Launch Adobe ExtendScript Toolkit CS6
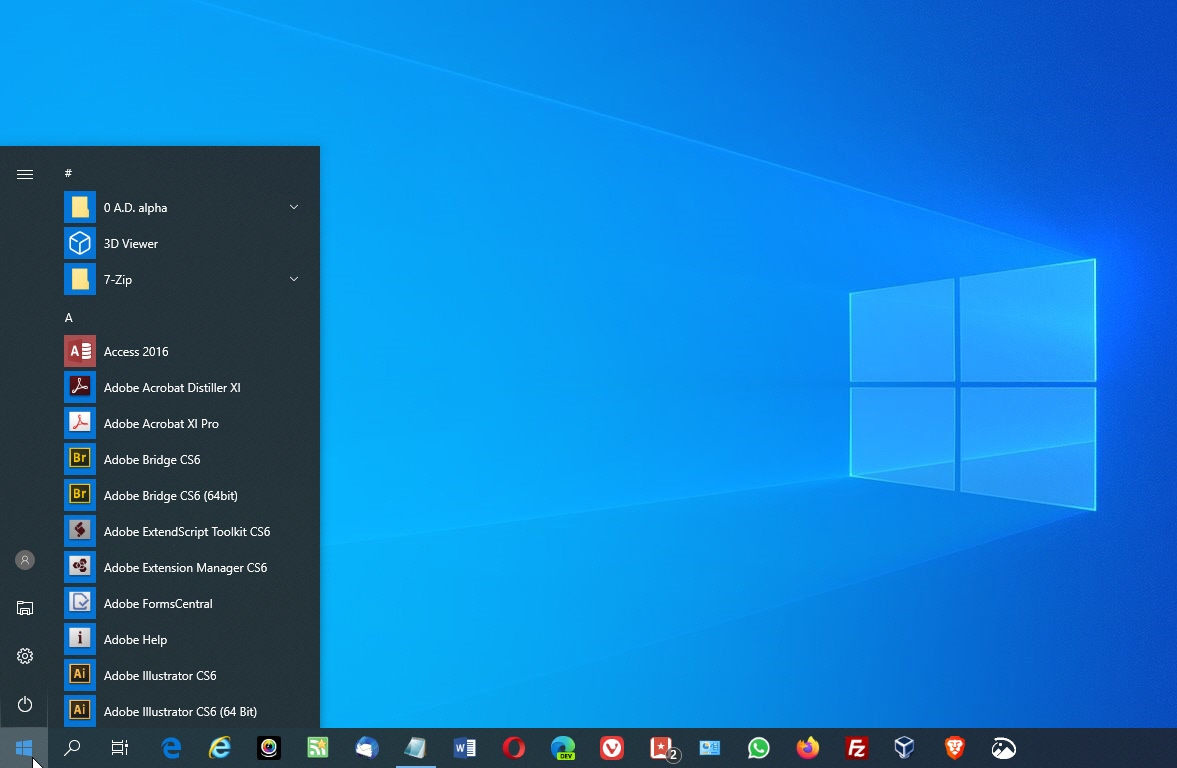Viewport: 1177px width, 768px height. (185, 532)
